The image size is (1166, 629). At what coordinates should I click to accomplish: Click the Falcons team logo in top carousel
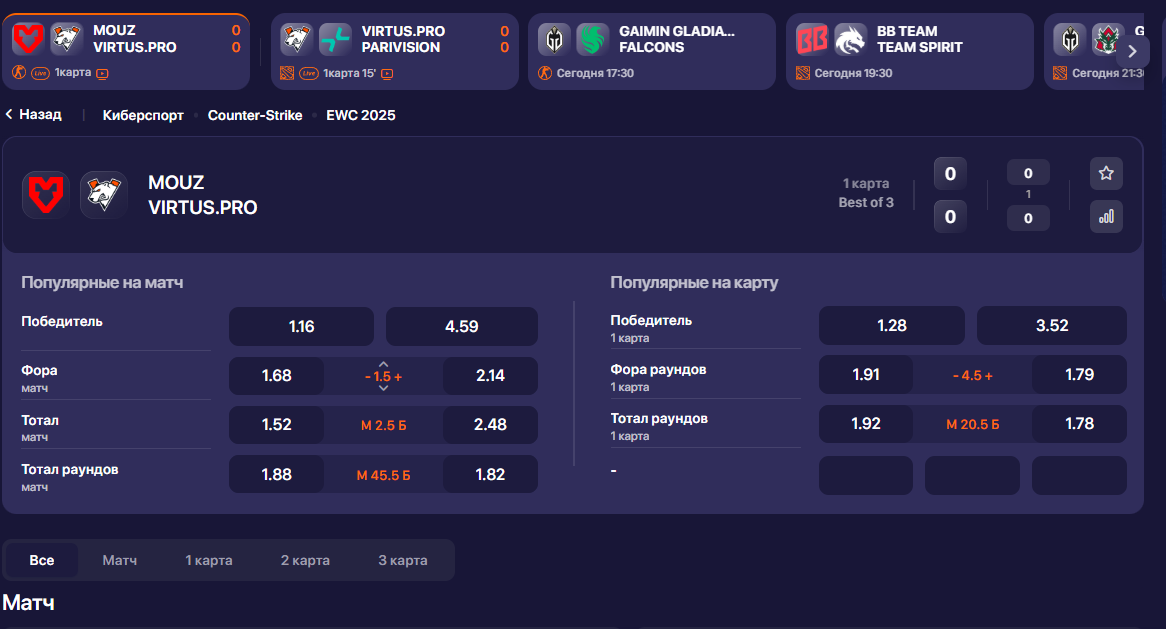pos(593,39)
